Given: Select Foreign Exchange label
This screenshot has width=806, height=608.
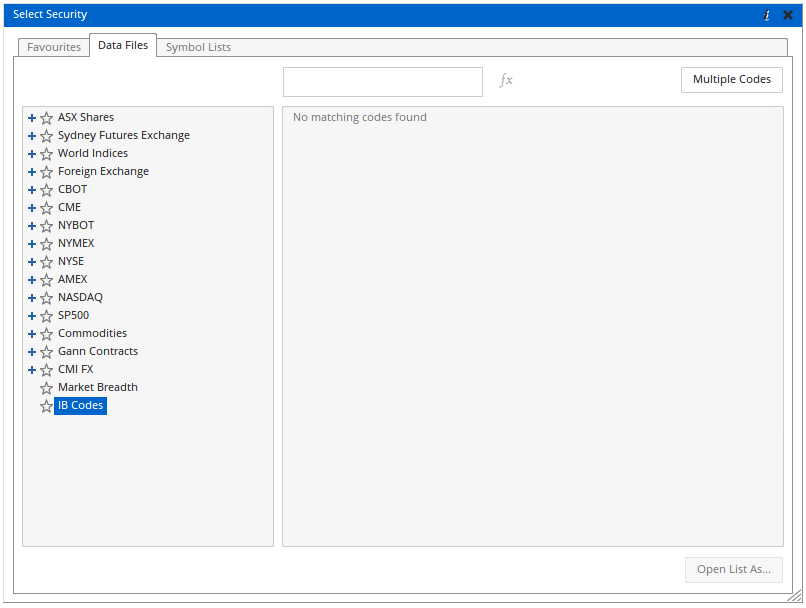Looking at the screenshot, I should 103,171.
